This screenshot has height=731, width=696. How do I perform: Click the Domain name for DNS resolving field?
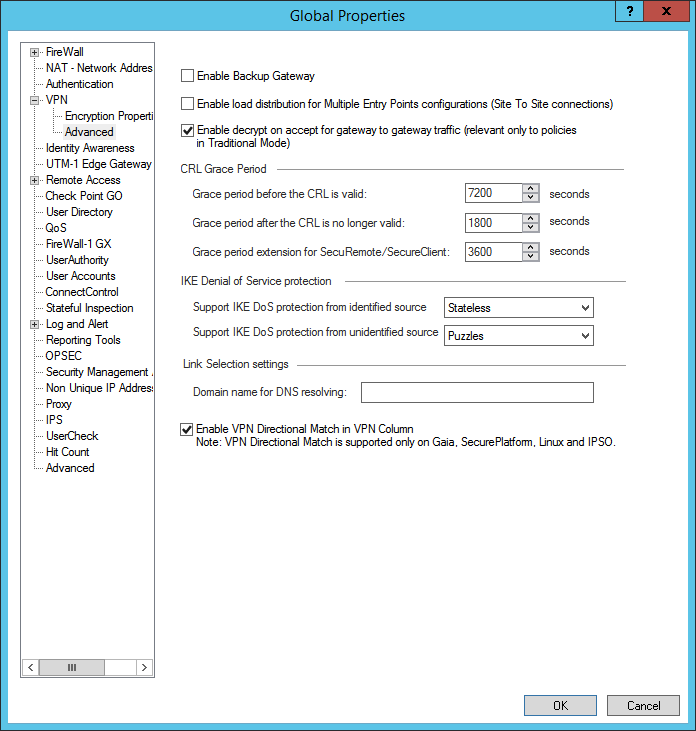pos(477,392)
